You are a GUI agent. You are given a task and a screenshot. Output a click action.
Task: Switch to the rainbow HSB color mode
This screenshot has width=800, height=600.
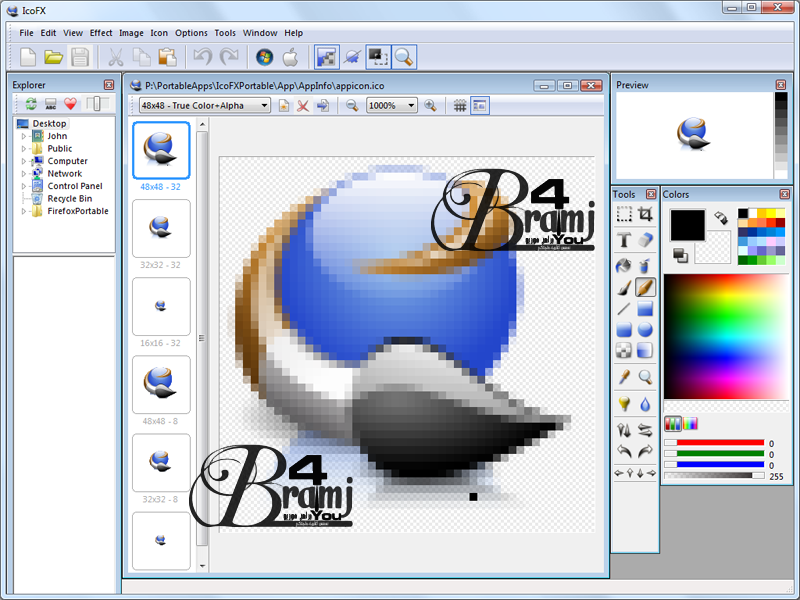[x=690, y=423]
